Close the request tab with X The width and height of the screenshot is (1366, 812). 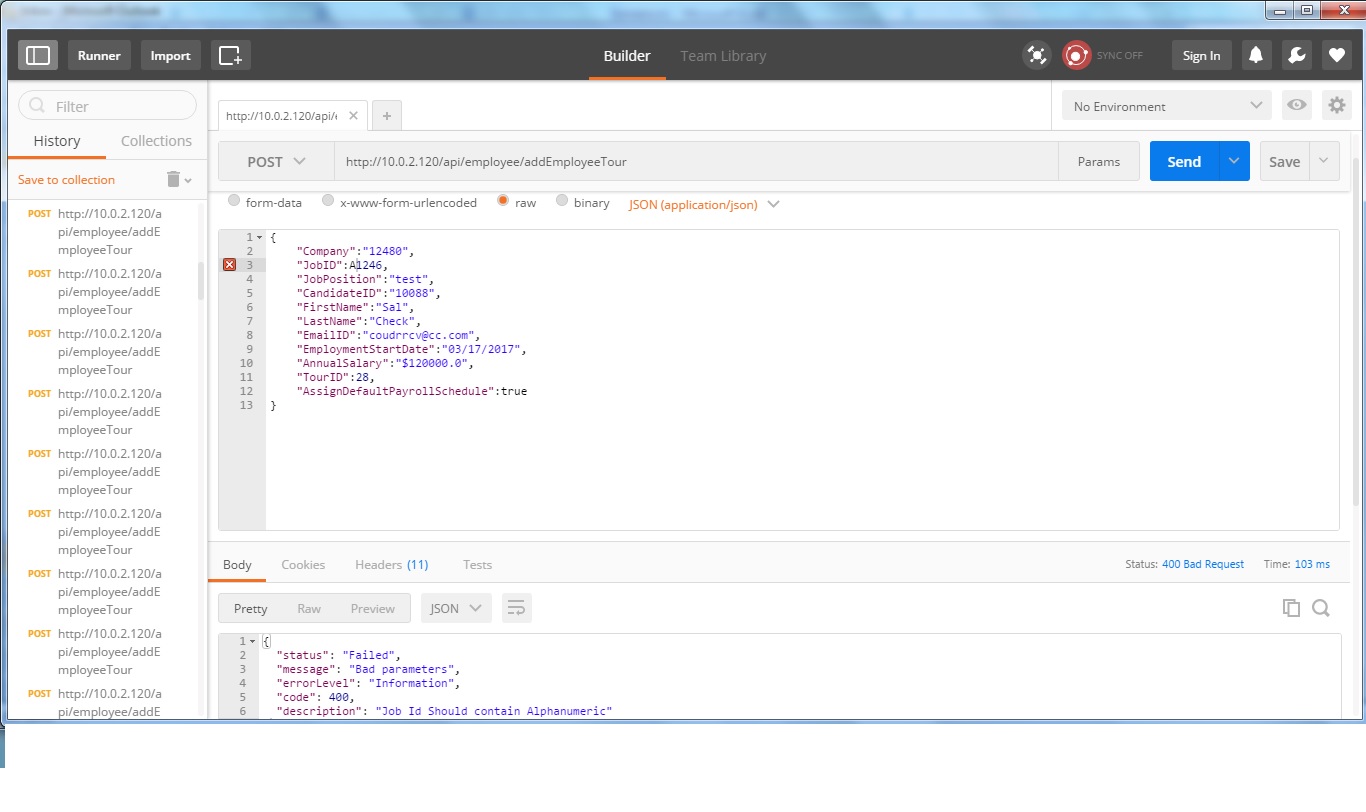[x=353, y=115]
